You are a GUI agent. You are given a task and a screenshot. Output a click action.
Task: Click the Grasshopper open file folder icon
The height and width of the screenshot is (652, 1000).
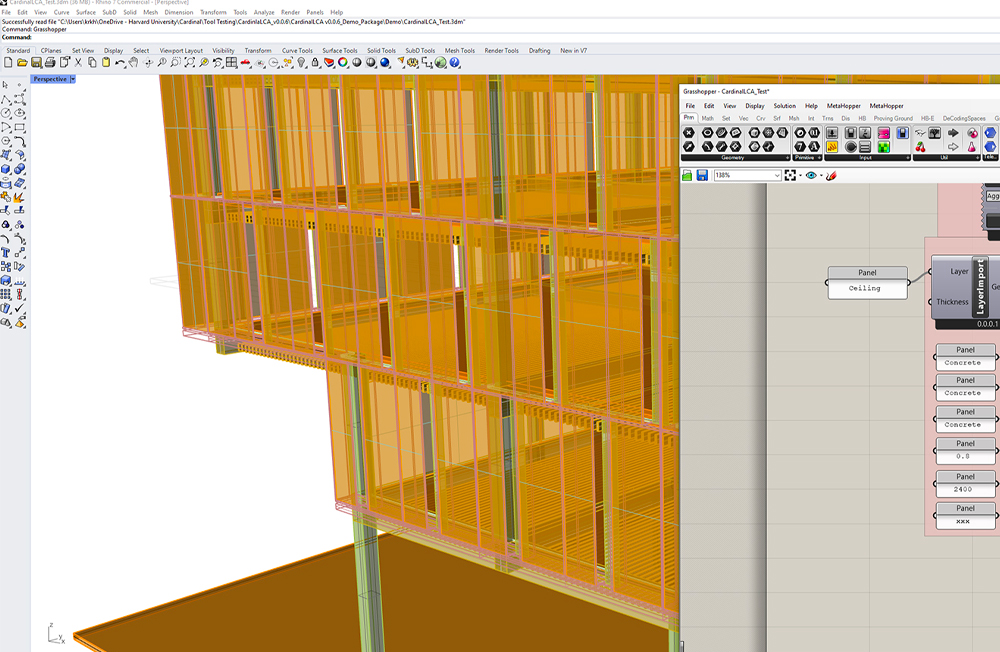687,175
